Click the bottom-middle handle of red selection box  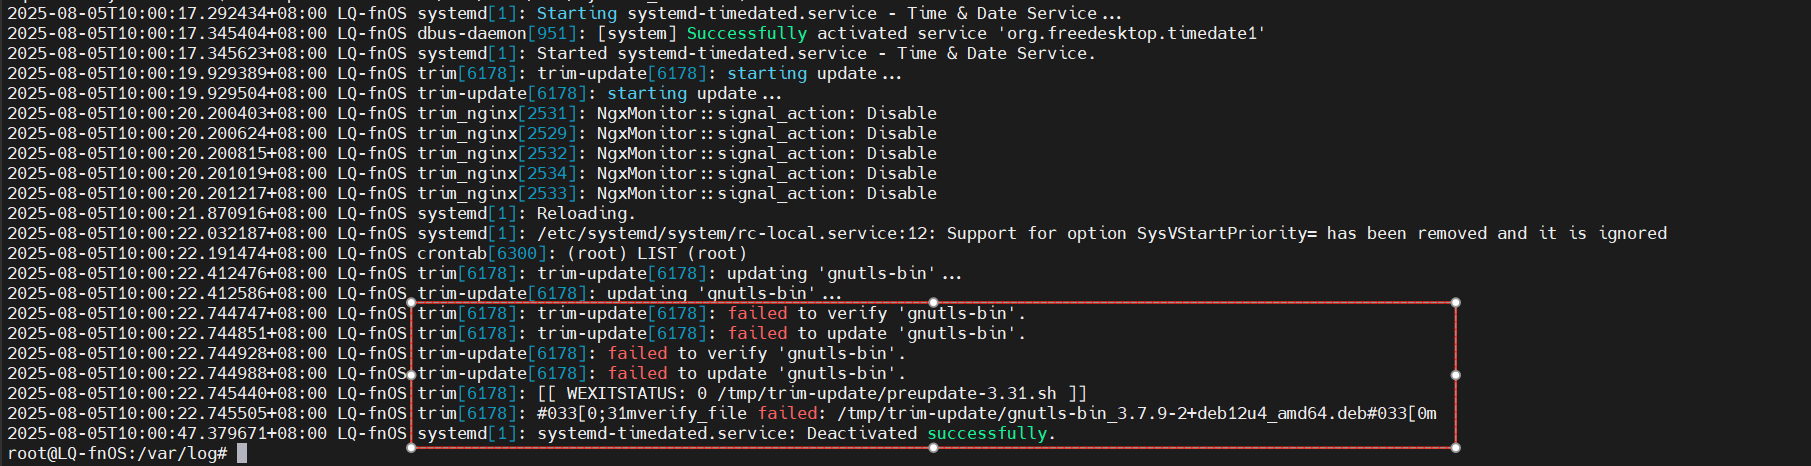pyautogui.click(x=933, y=447)
